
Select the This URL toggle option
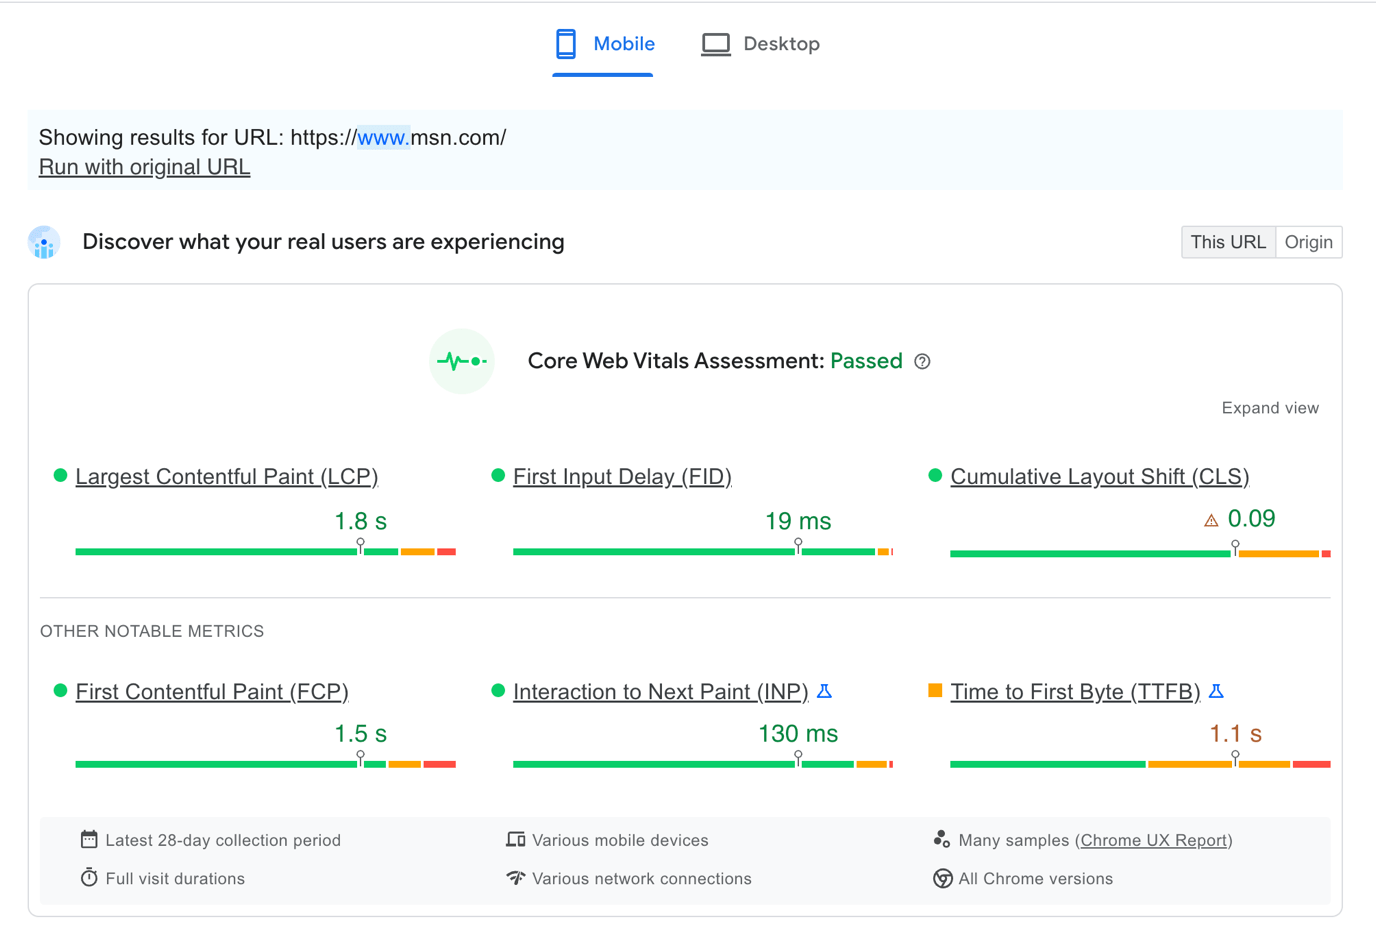pyautogui.click(x=1228, y=242)
